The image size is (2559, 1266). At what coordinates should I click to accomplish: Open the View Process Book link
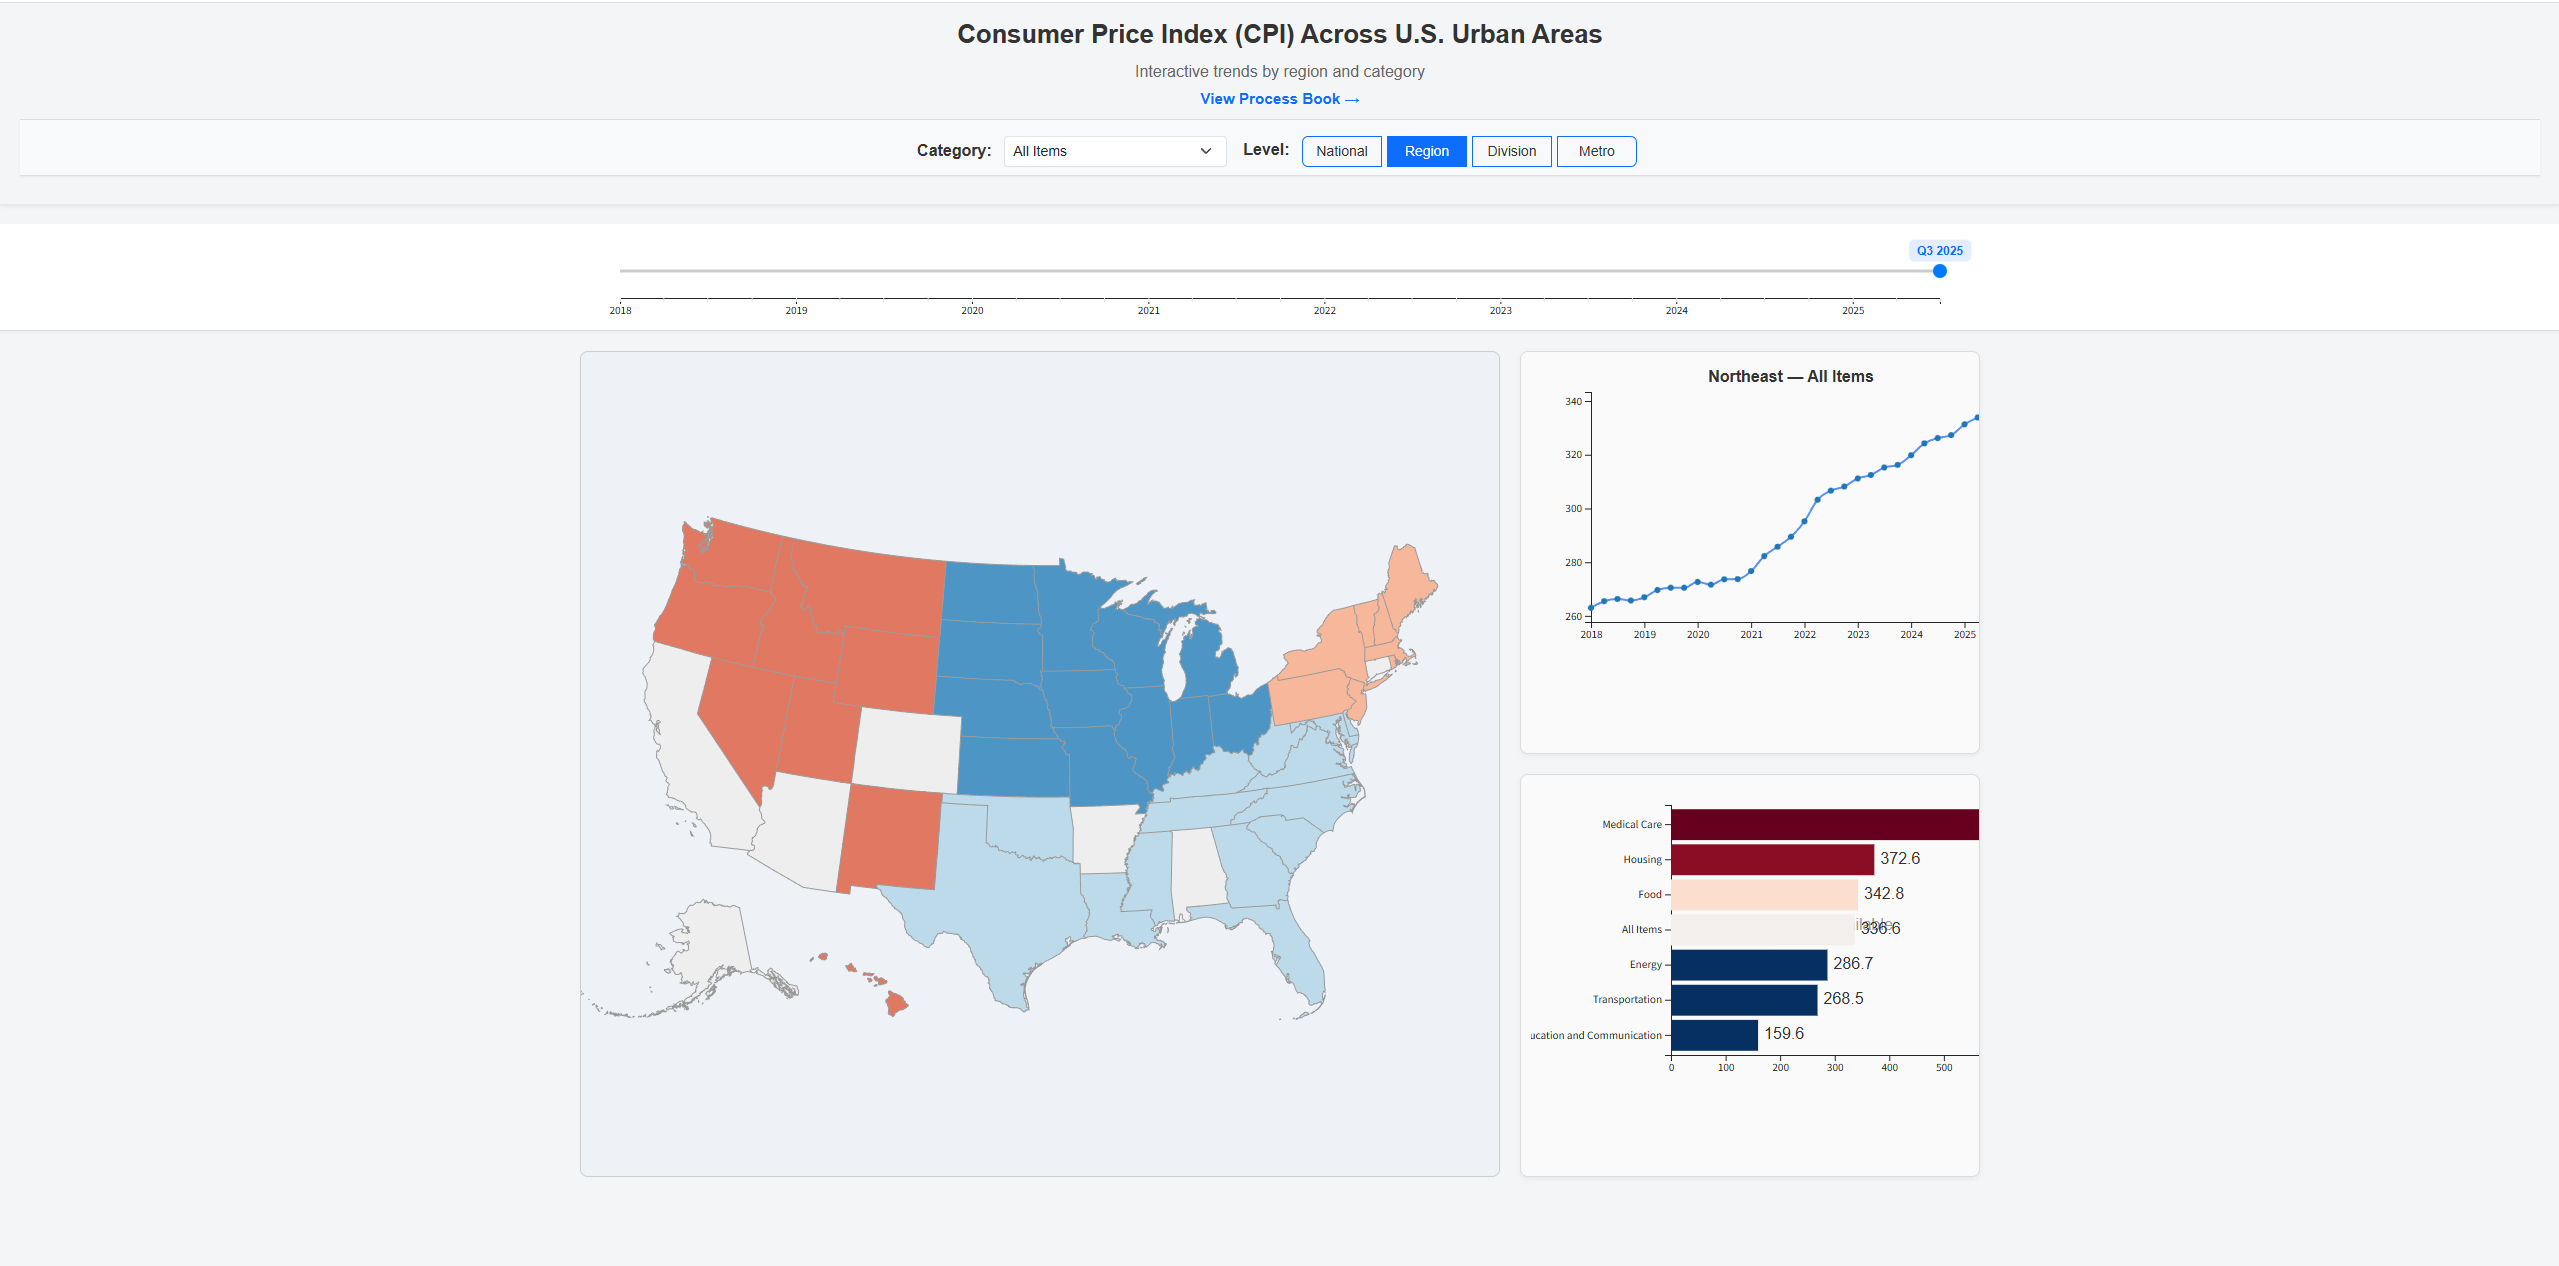pyautogui.click(x=1279, y=99)
